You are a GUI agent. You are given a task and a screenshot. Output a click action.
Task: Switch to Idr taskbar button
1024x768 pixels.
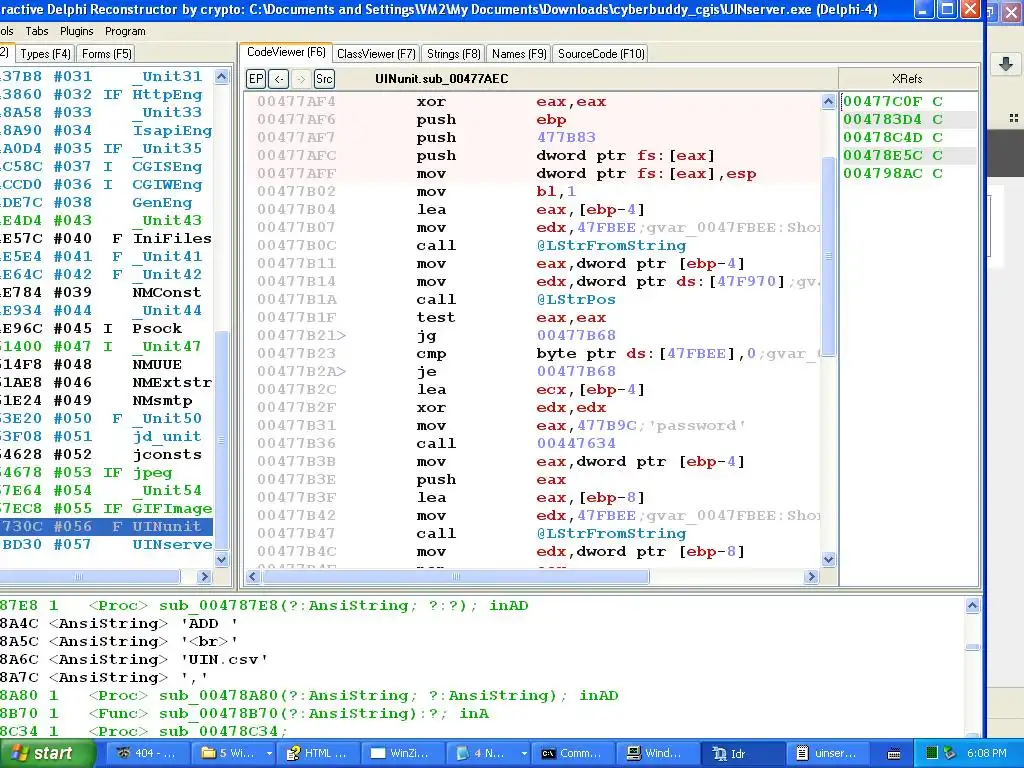(743, 754)
